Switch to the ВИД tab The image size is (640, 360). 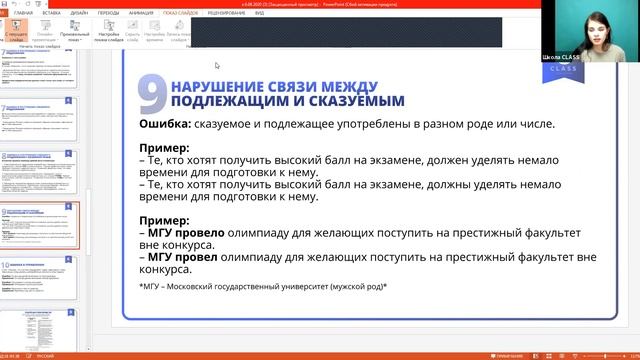pos(260,13)
